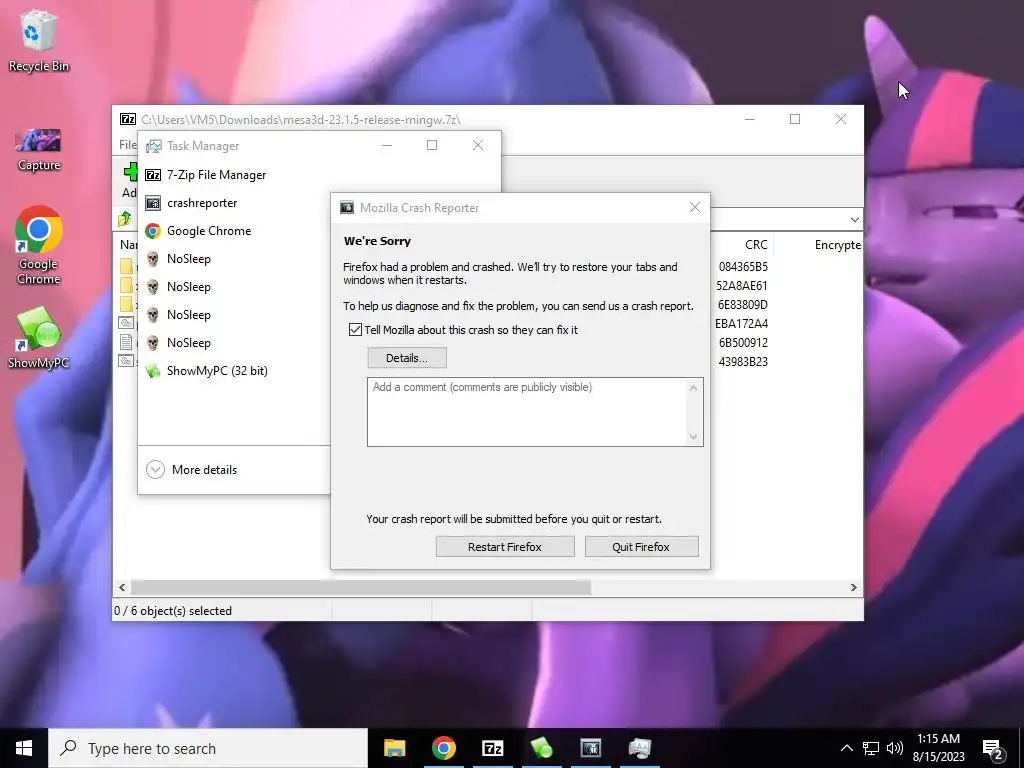This screenshot has width=1024, height=768.
Task: Click the network tray icon
Action: pyautogui.click(x=871, y=748)
